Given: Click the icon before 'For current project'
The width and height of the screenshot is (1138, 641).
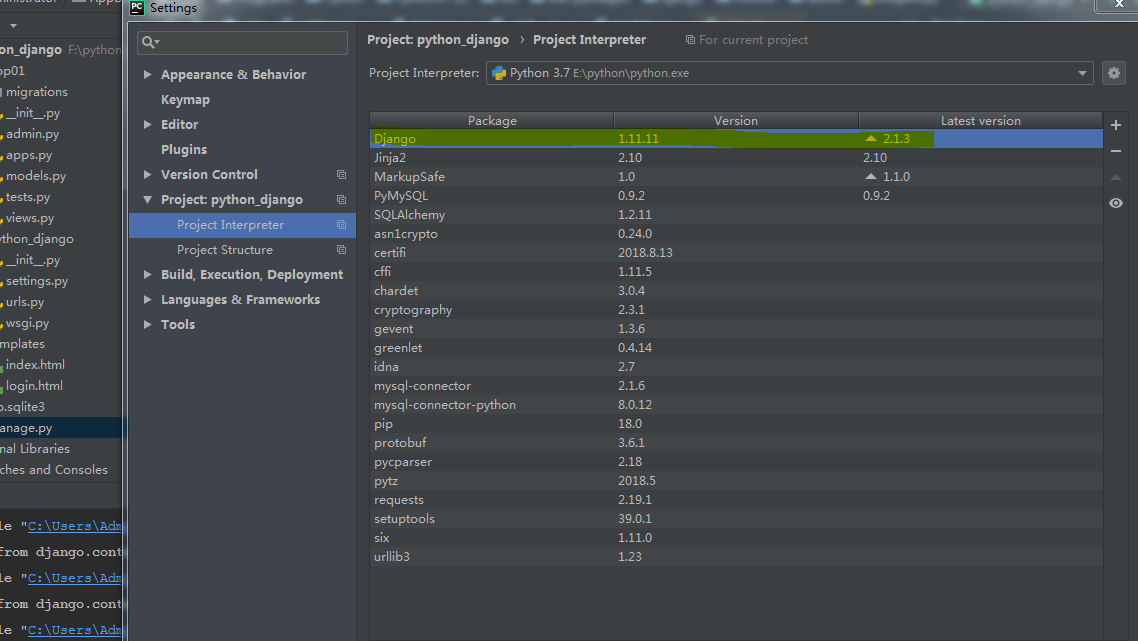Looking at the screenshot, I should coord(690,40).
